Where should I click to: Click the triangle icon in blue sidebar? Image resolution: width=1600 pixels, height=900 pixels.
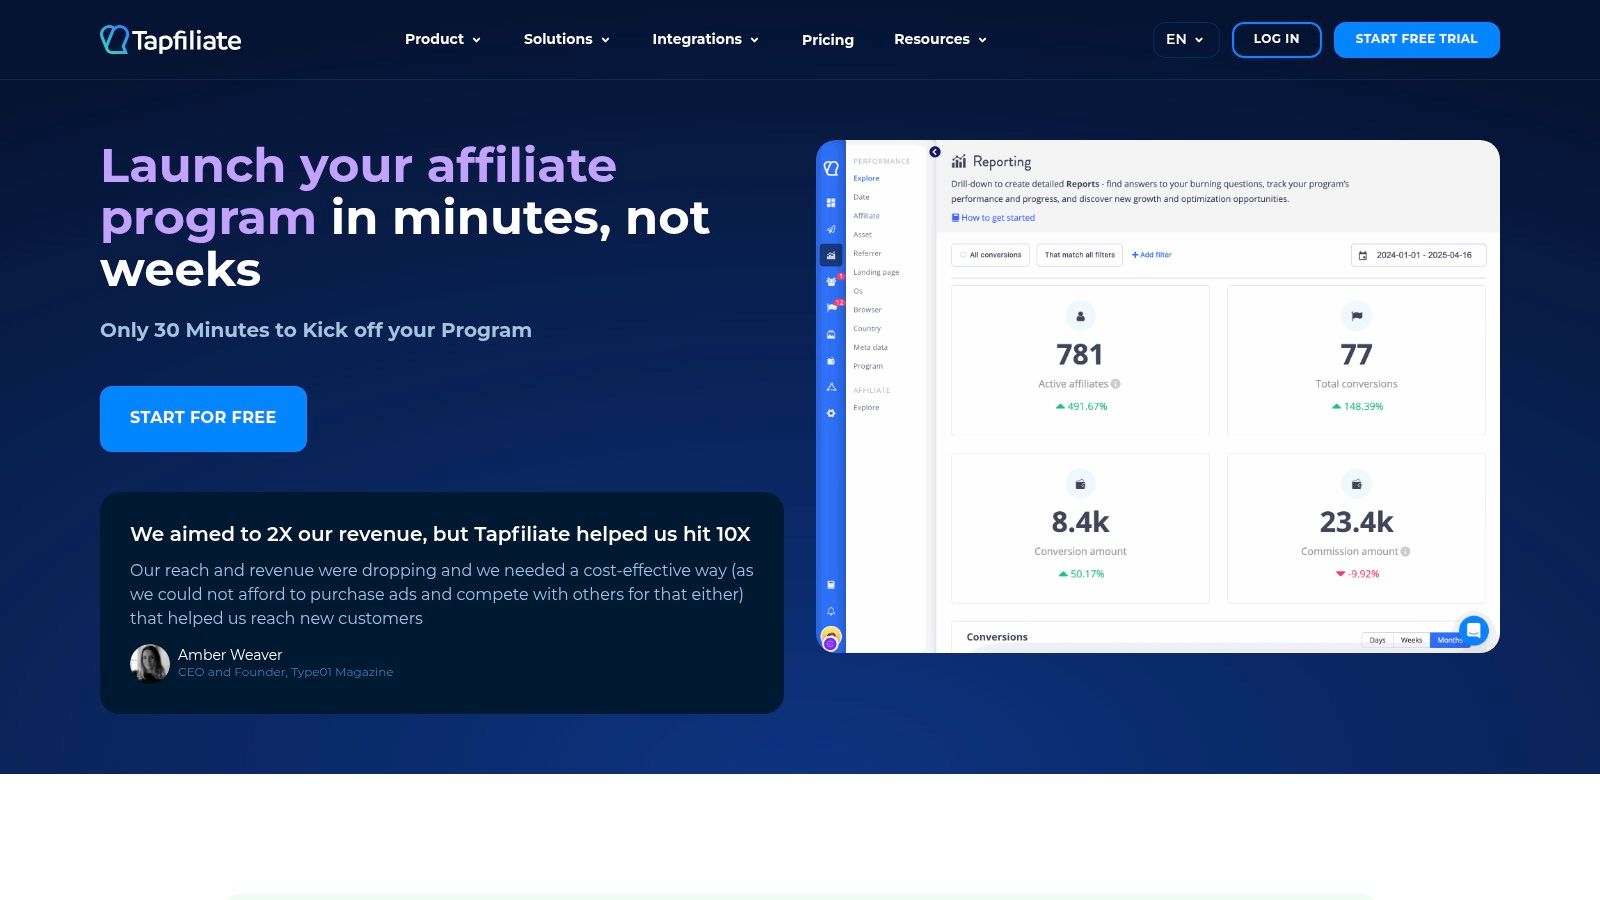point(831,387)
